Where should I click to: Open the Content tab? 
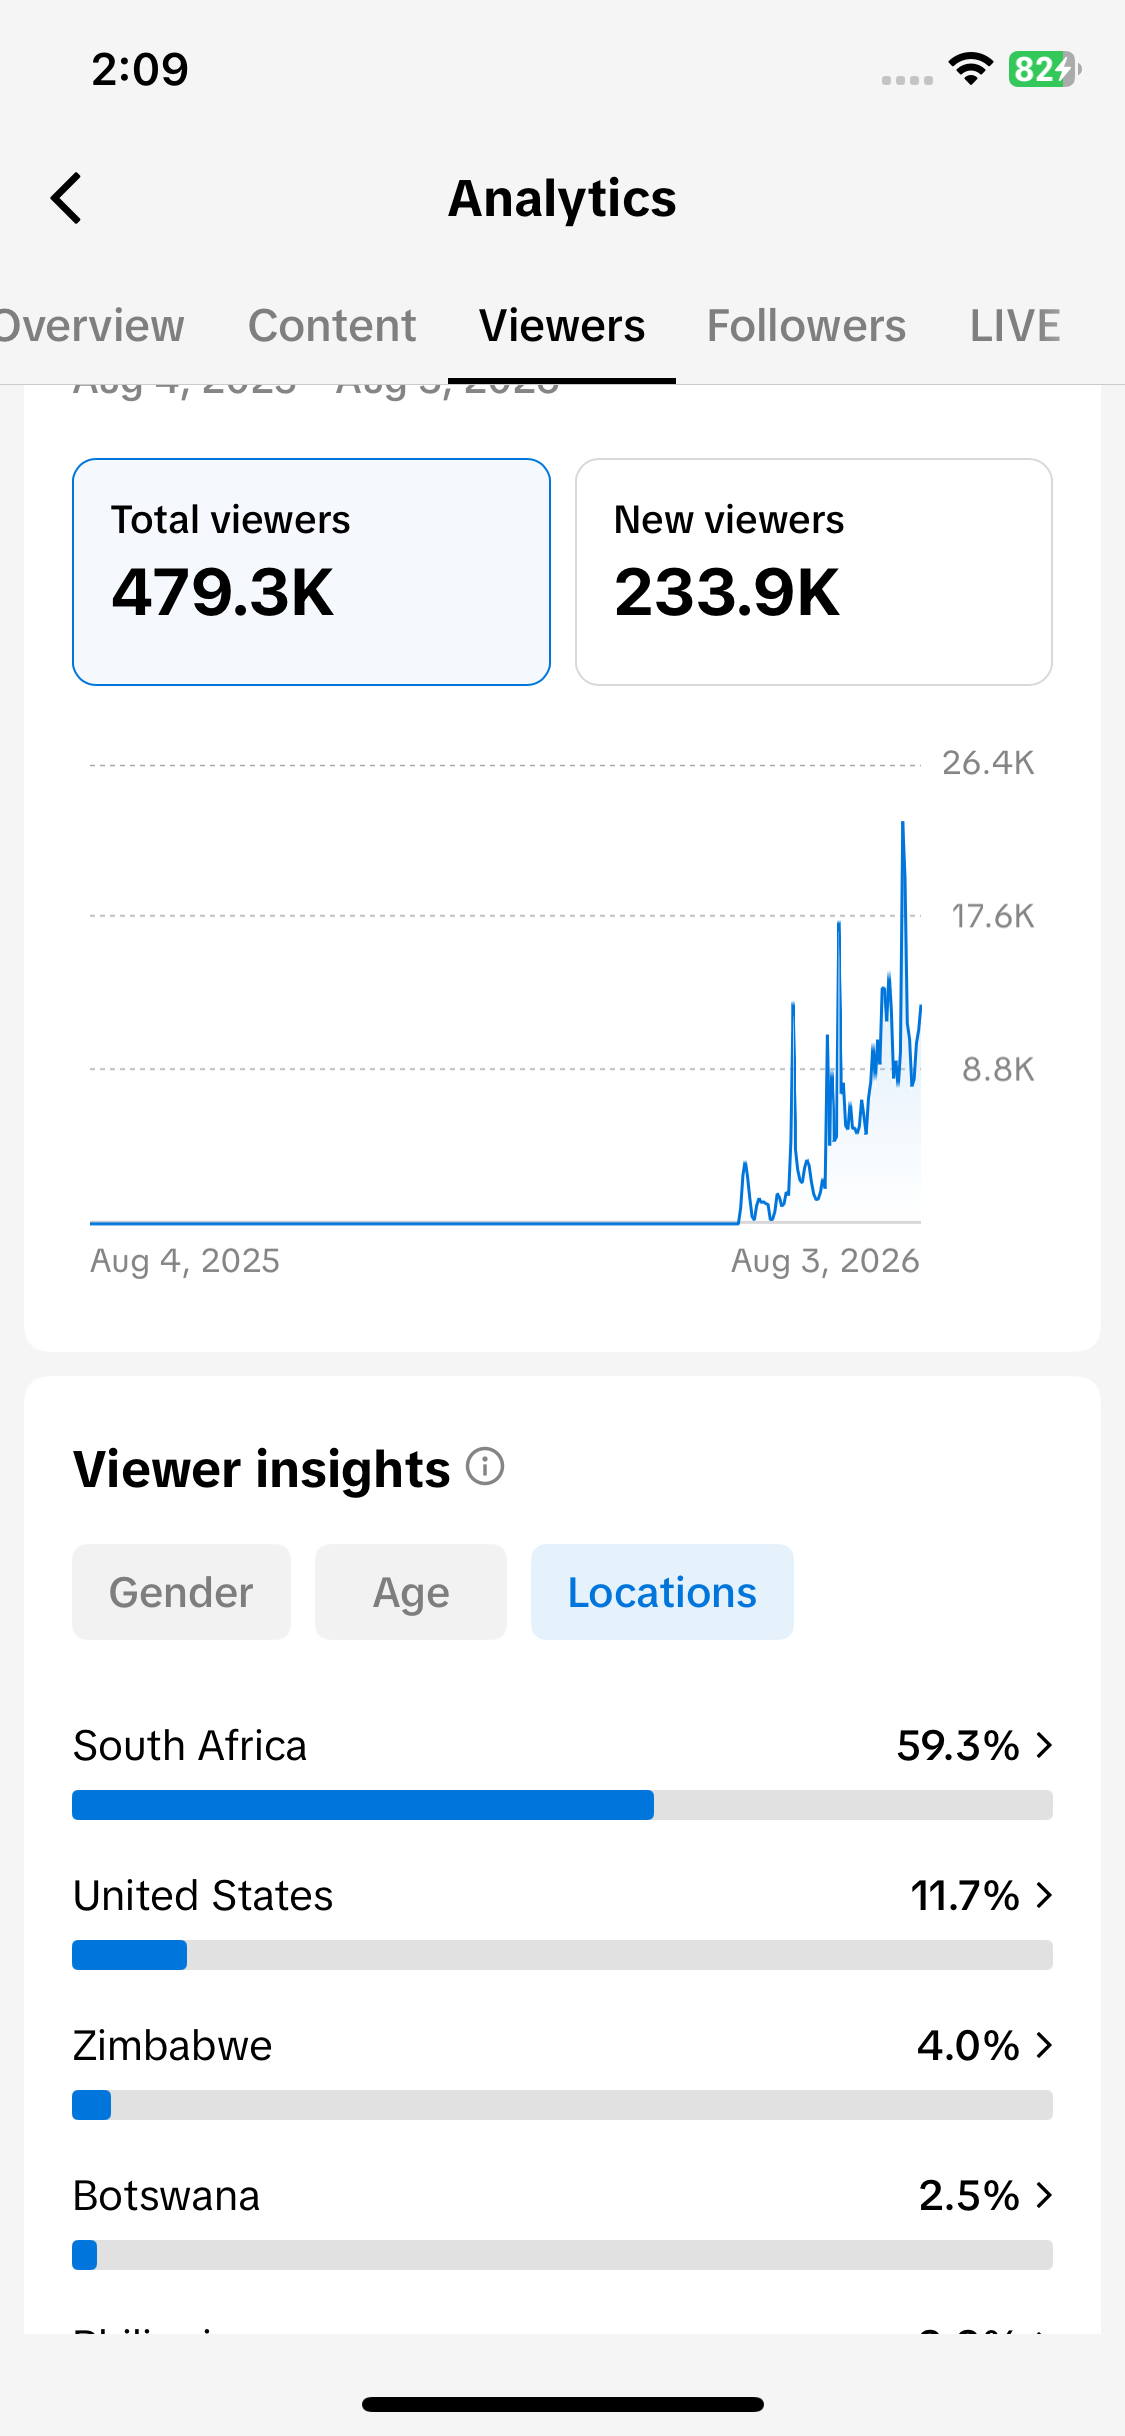pos(332,326)
